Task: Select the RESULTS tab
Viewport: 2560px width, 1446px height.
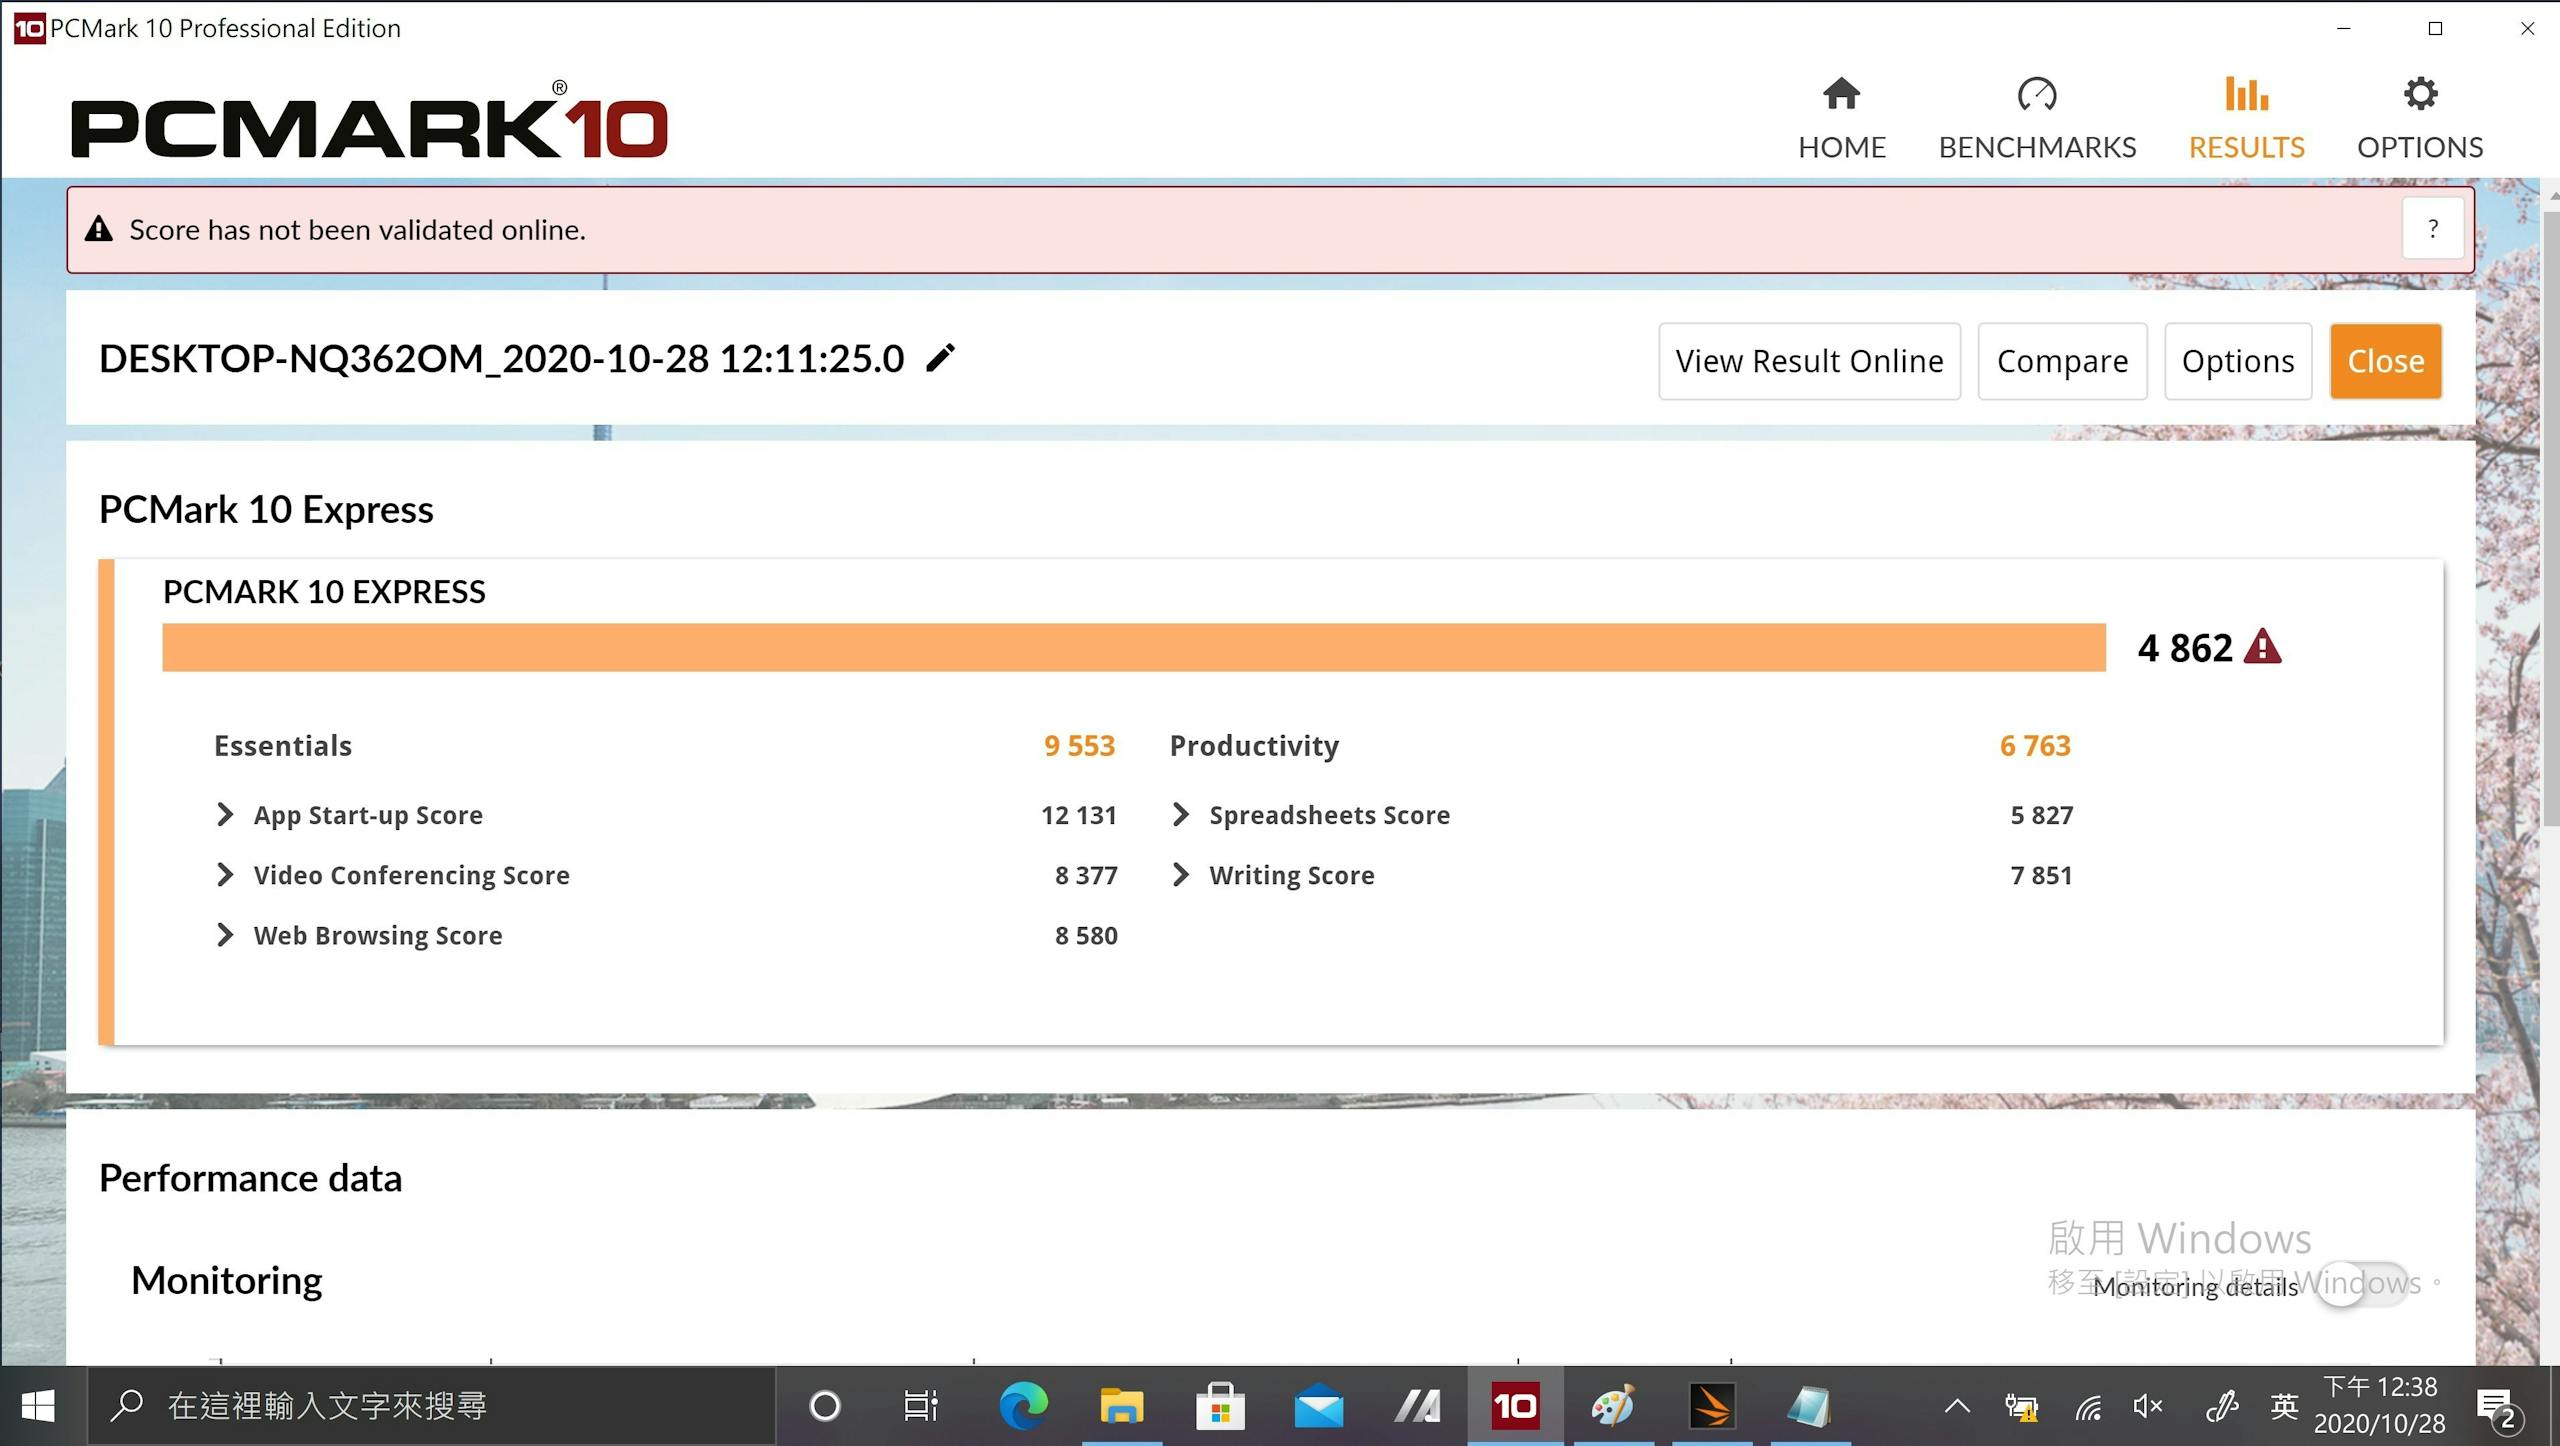Action: tap(2246, 119)
